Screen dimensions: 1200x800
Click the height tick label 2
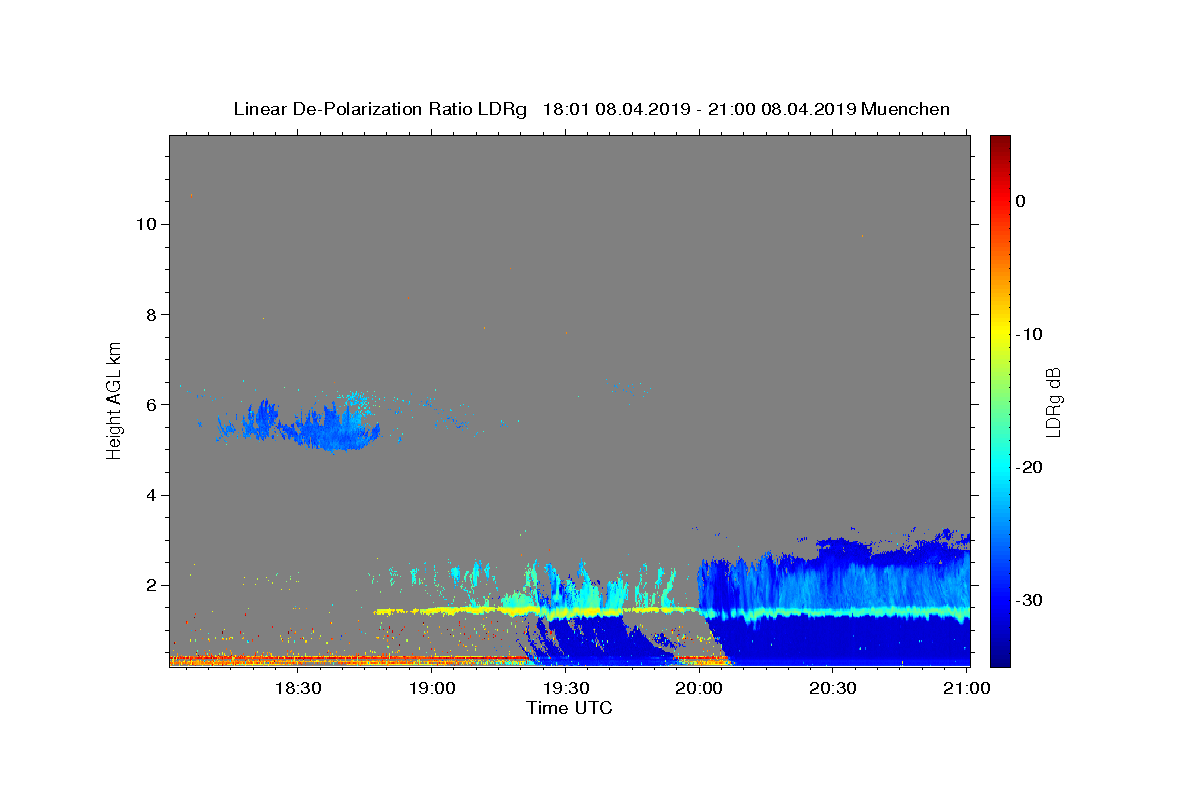point(150,585)
